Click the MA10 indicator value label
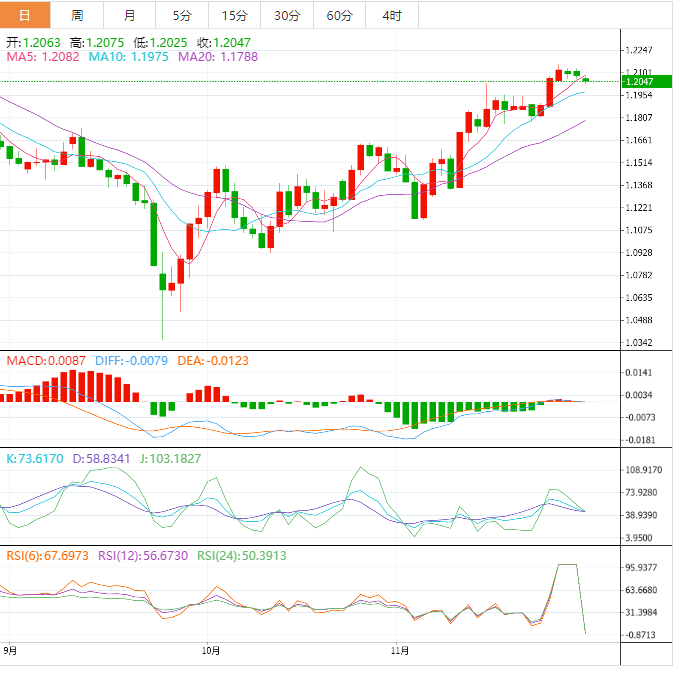This screenshot has height=673, width=680. tap(130, 58)
